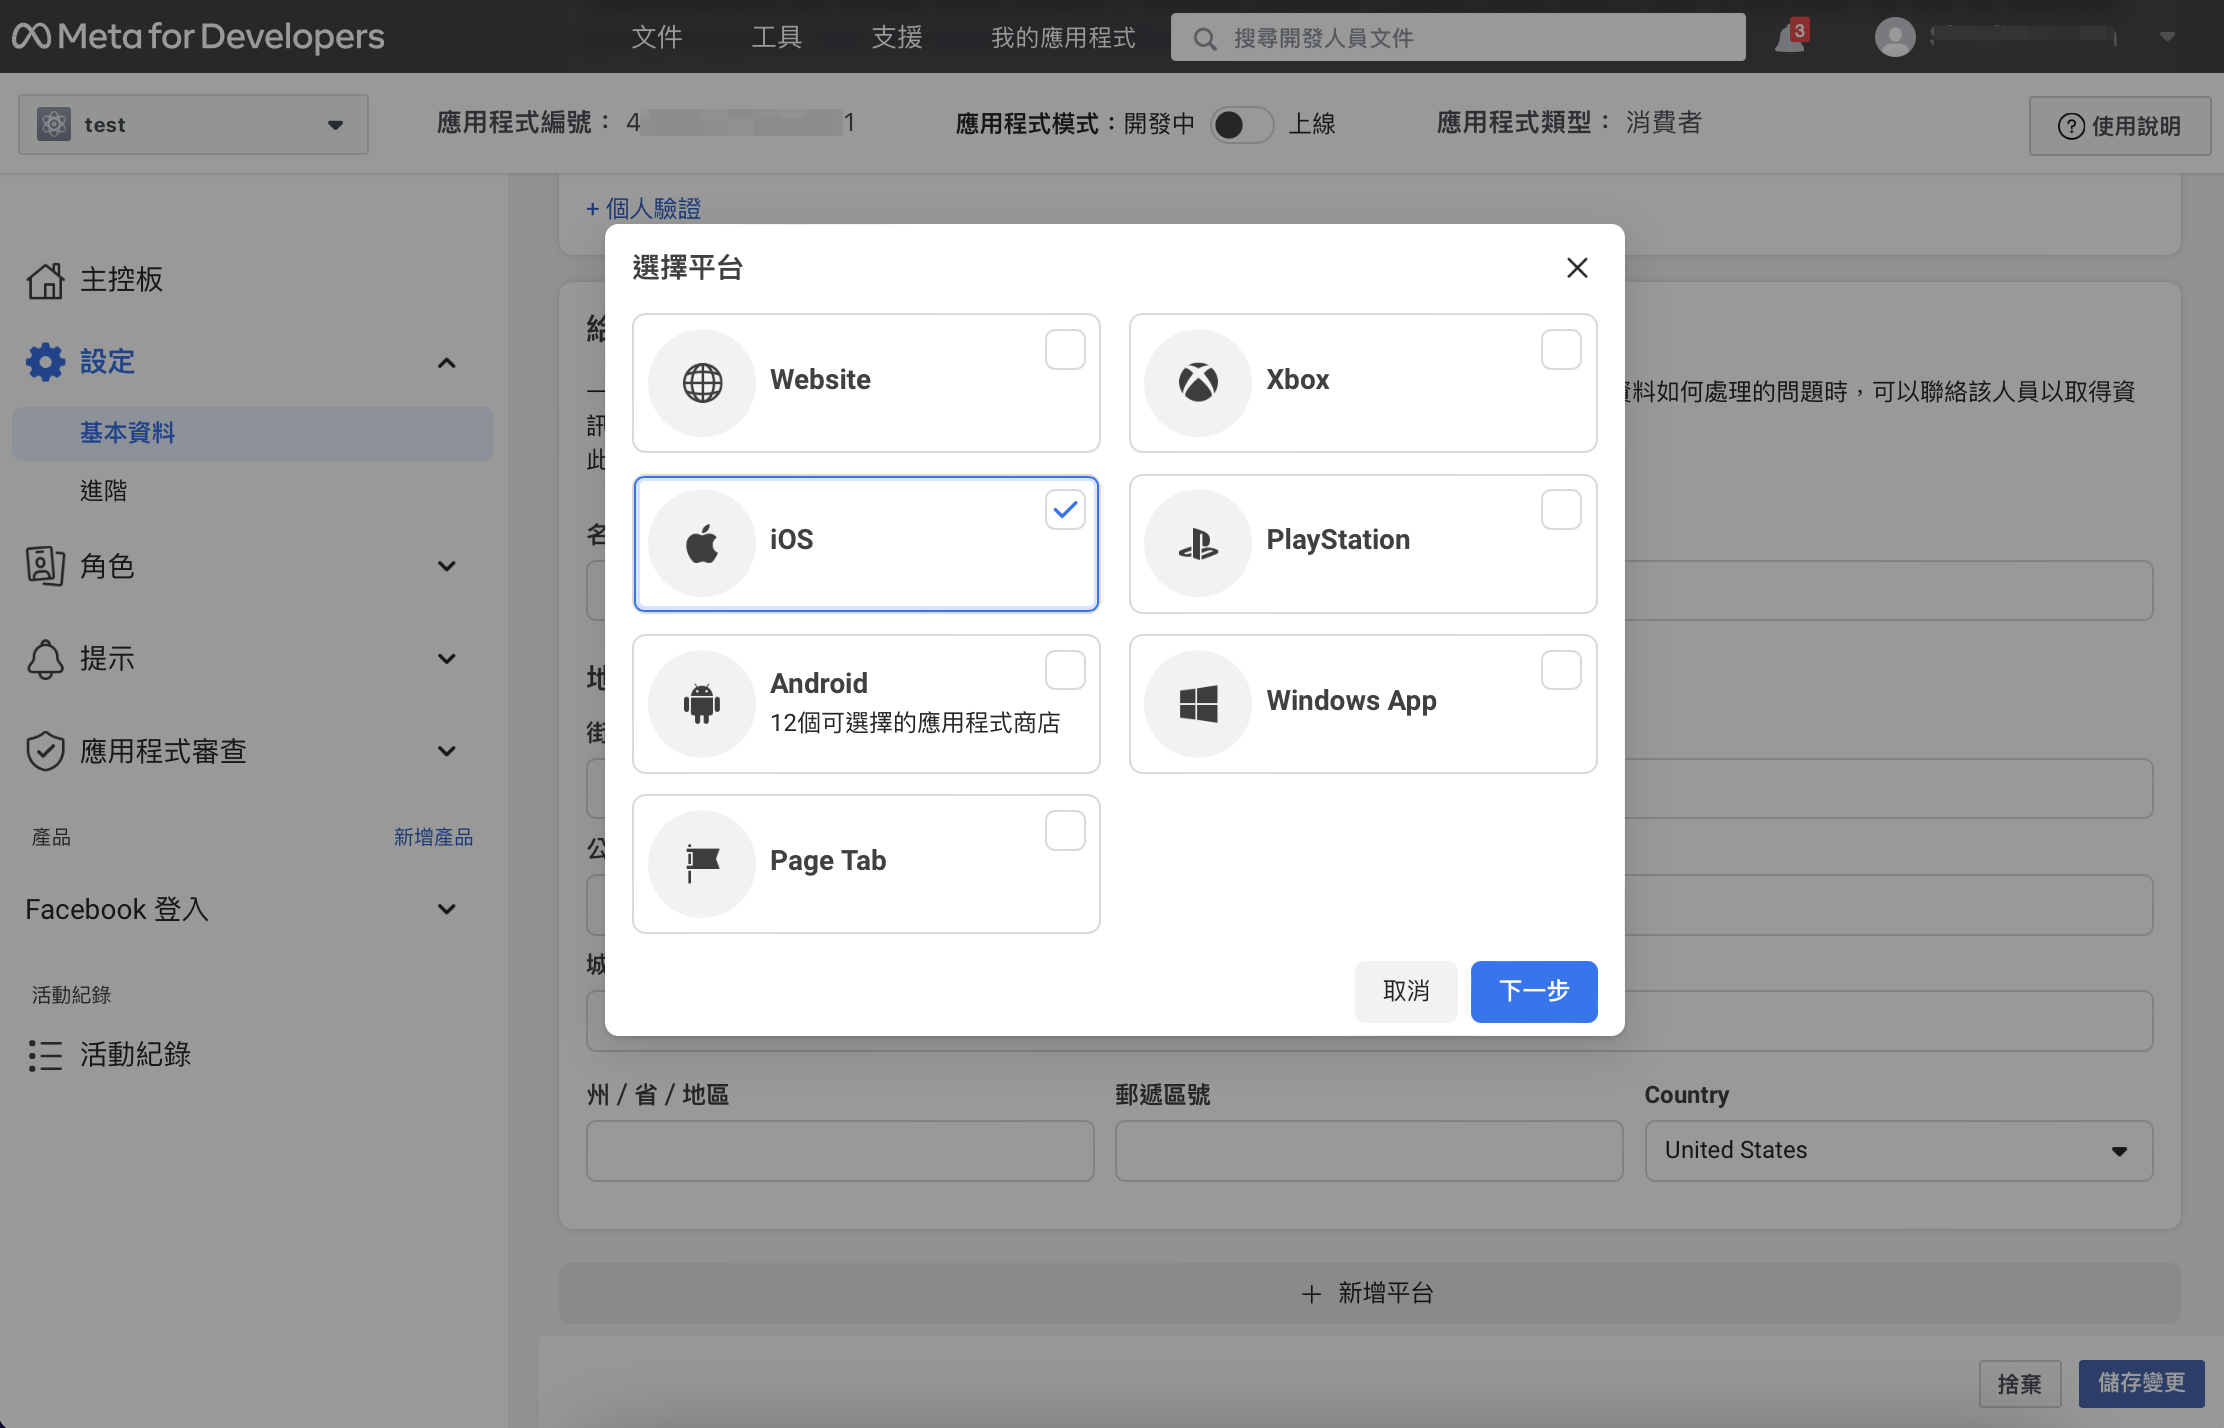Click the test app atom icon
The height and width of the screenshot is (1428, 2224).
(x=54, y=124)
